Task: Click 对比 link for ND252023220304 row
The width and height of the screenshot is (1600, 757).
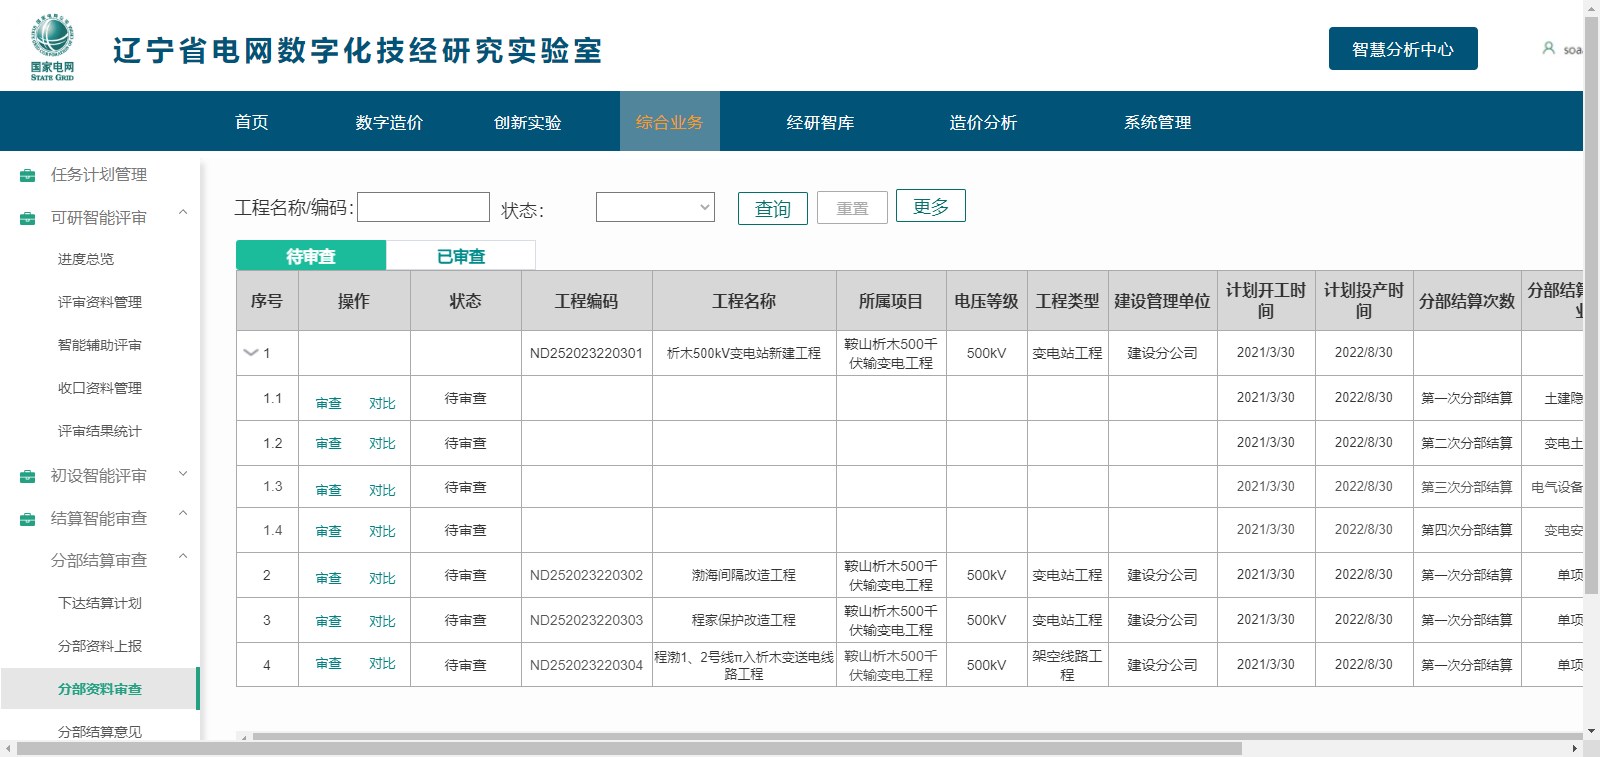Action: [382, 663]
